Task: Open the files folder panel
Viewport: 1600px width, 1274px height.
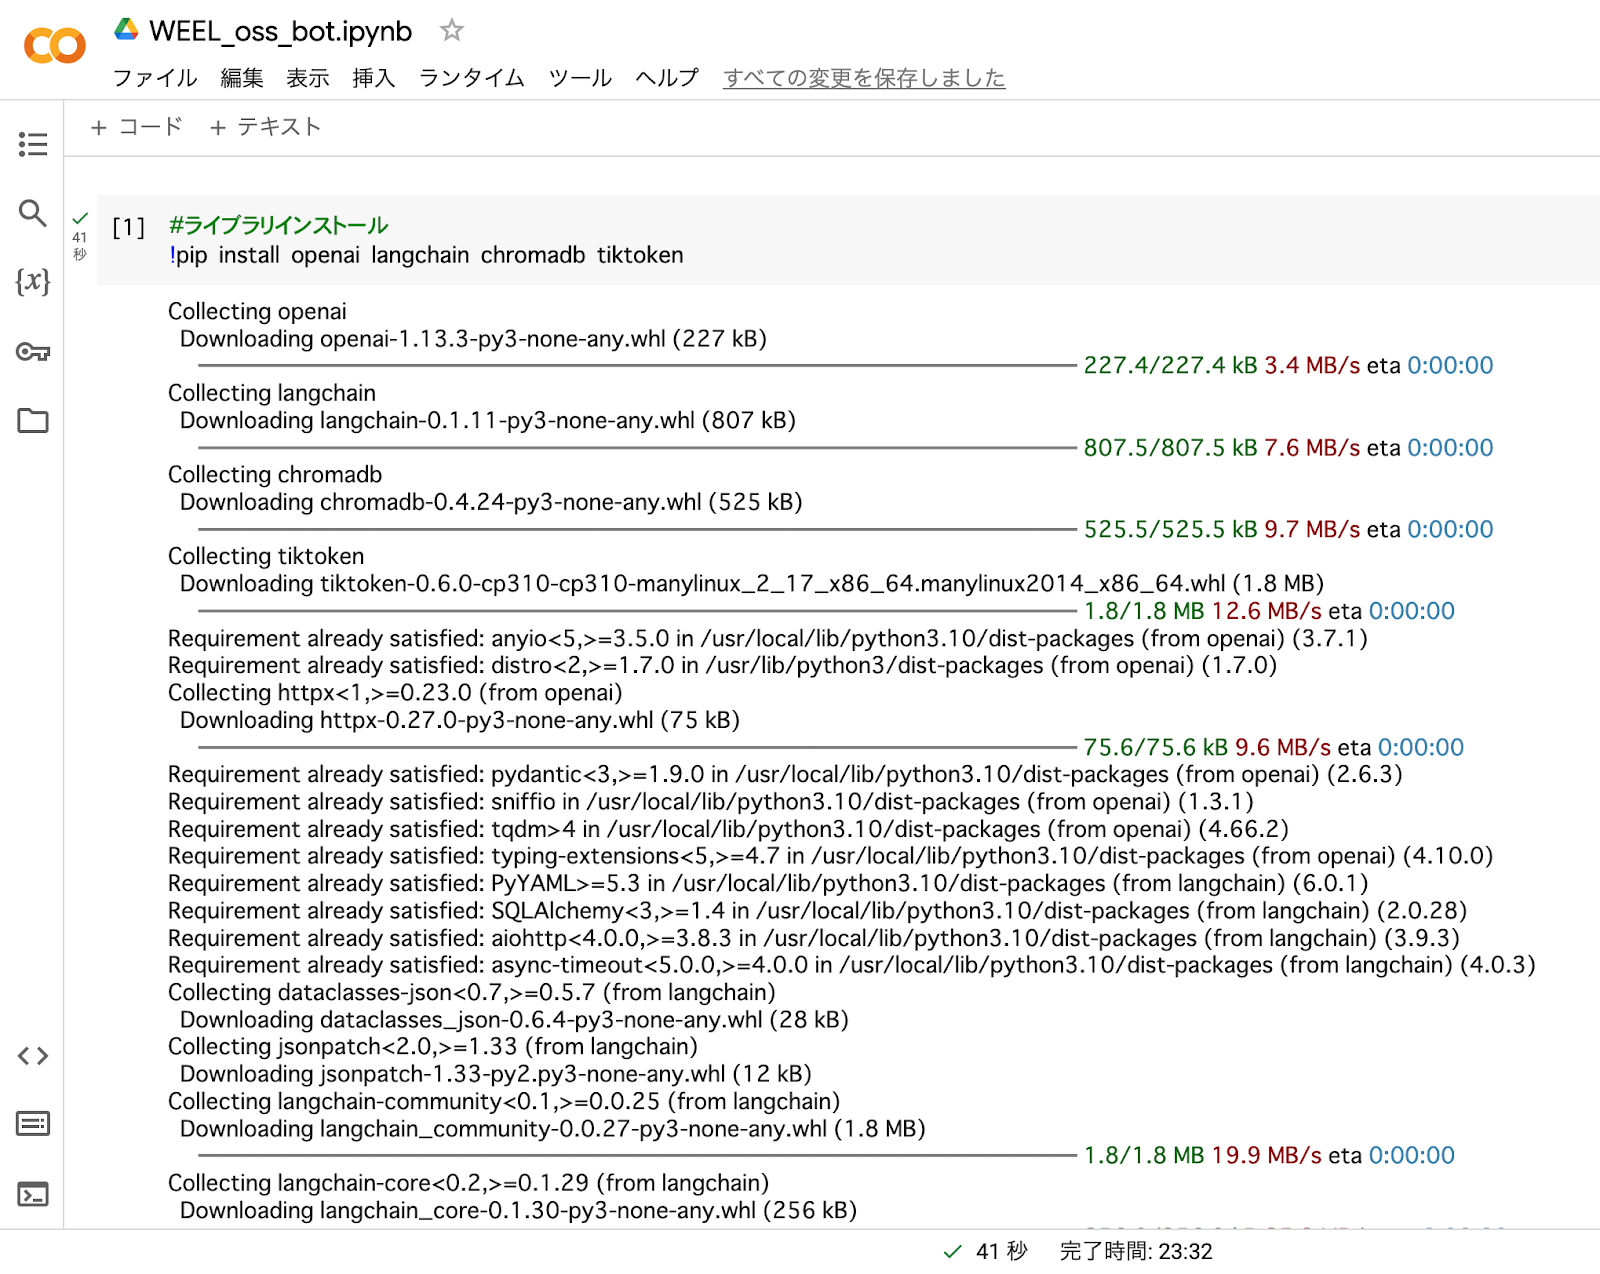Action: [x=33, y=421]
